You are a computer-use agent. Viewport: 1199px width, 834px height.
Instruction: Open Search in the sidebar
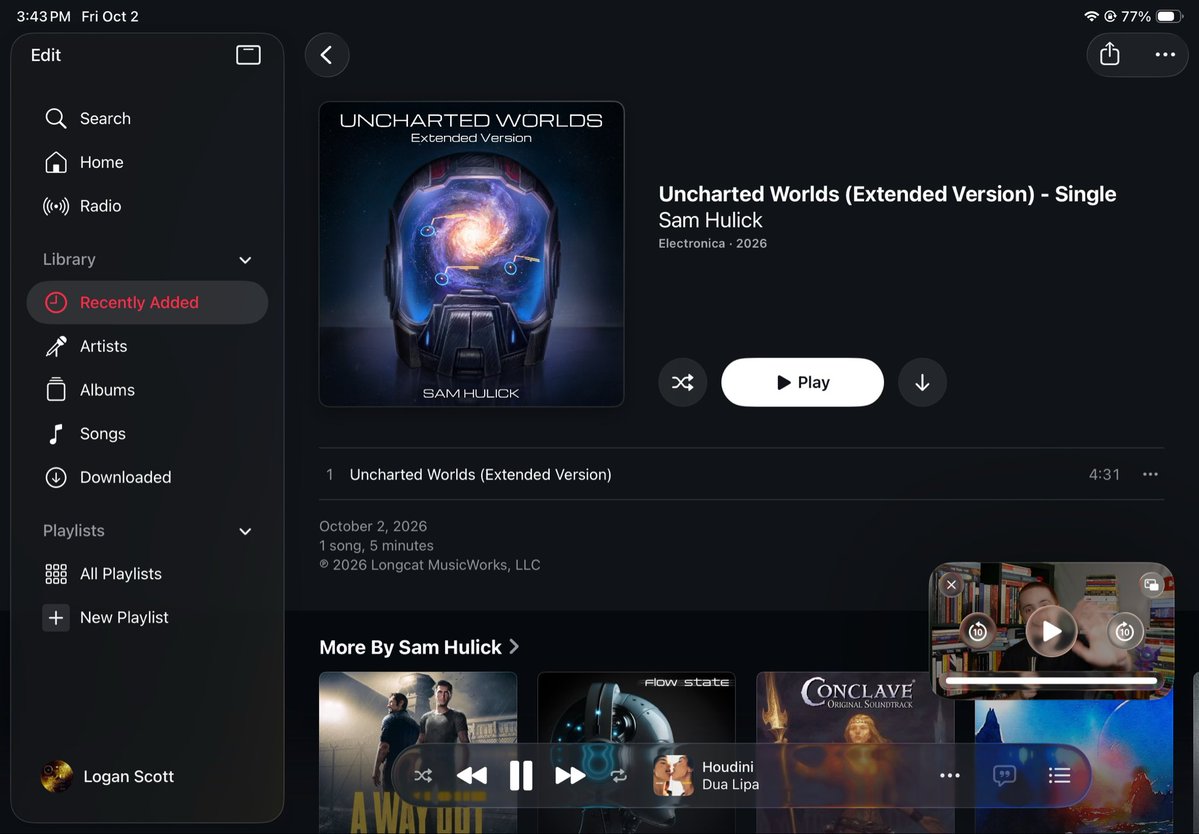click(x=147, y=118)
